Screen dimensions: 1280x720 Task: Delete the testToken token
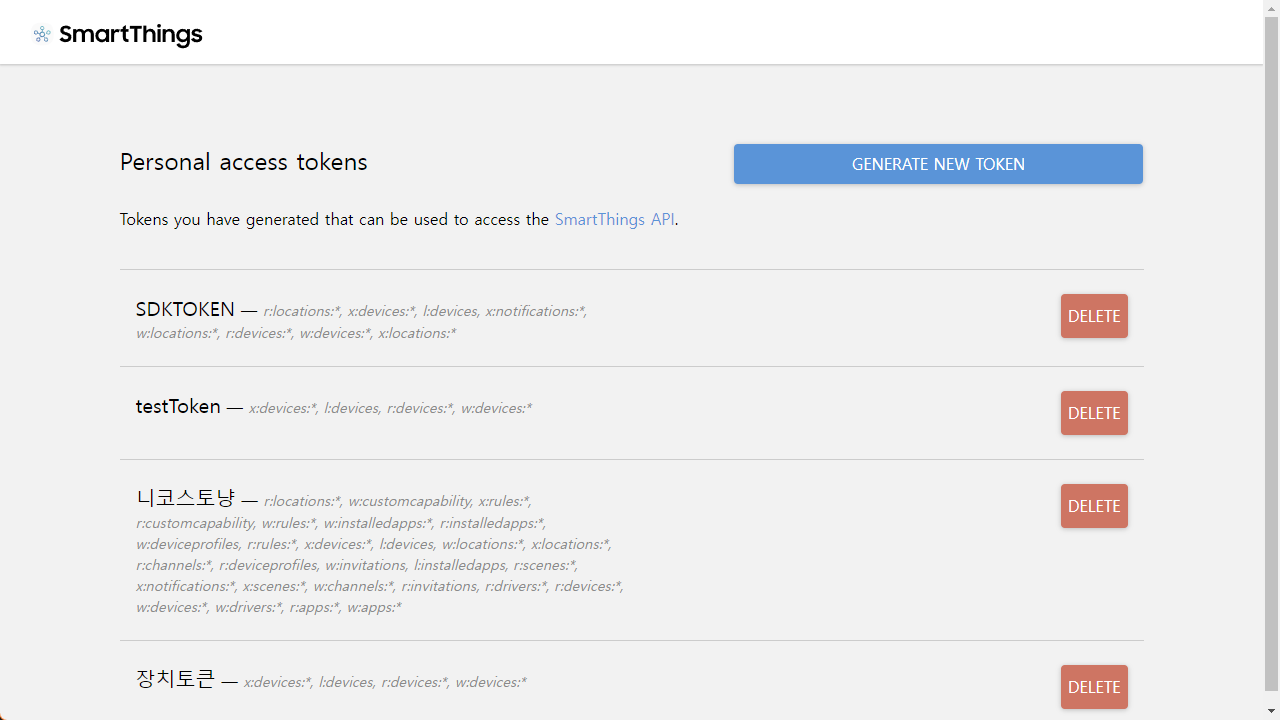(1094, 413)
